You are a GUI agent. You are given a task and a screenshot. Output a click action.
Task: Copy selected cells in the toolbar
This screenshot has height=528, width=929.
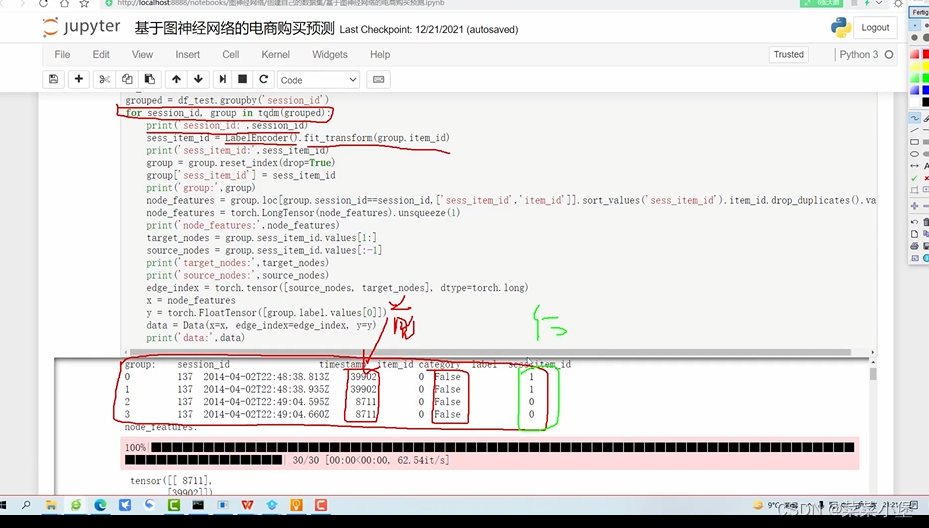(127, 79)
